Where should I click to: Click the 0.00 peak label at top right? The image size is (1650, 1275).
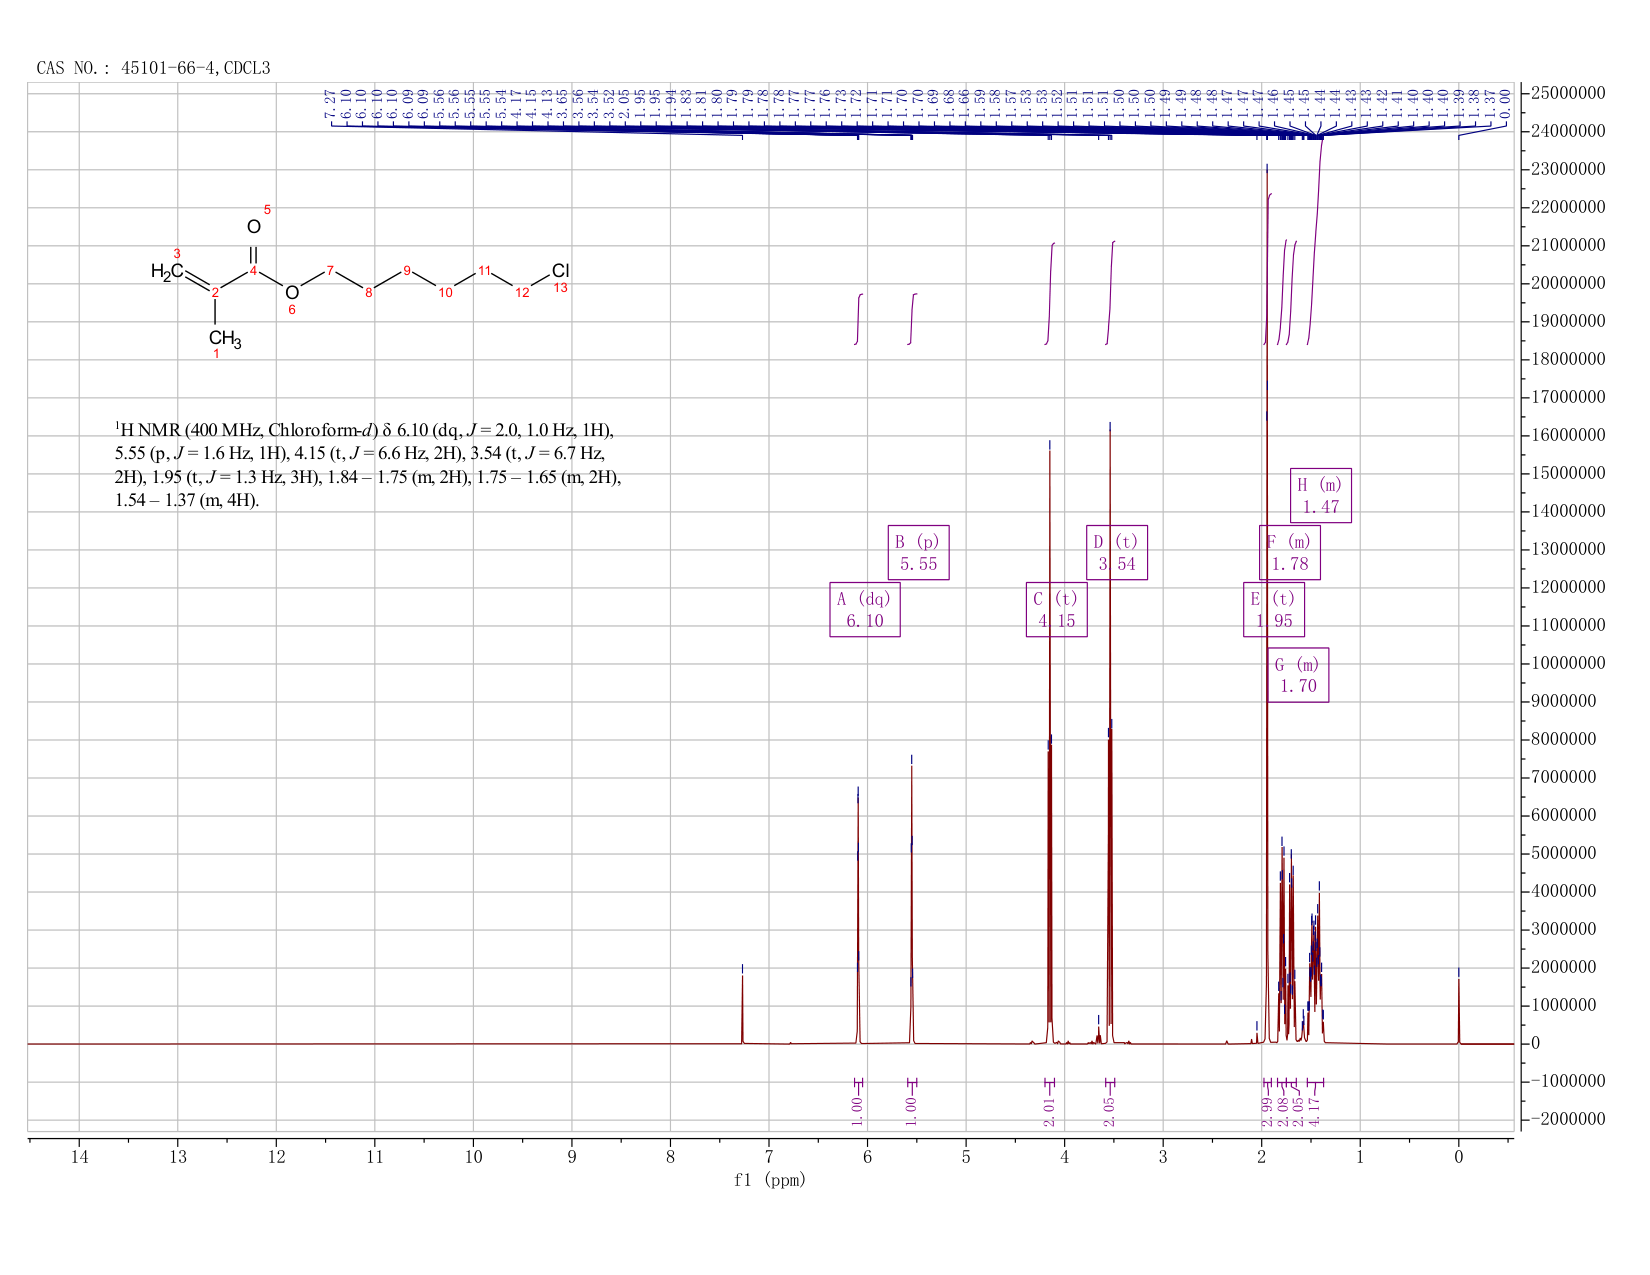point(1506,104)
